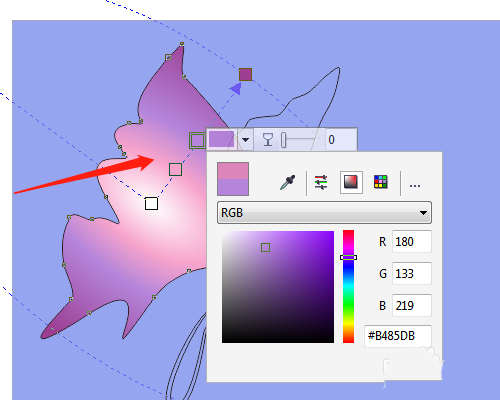
Task: Expand the node color dropdown arrow
Action: pyautogui.click(x=246, y=139)
